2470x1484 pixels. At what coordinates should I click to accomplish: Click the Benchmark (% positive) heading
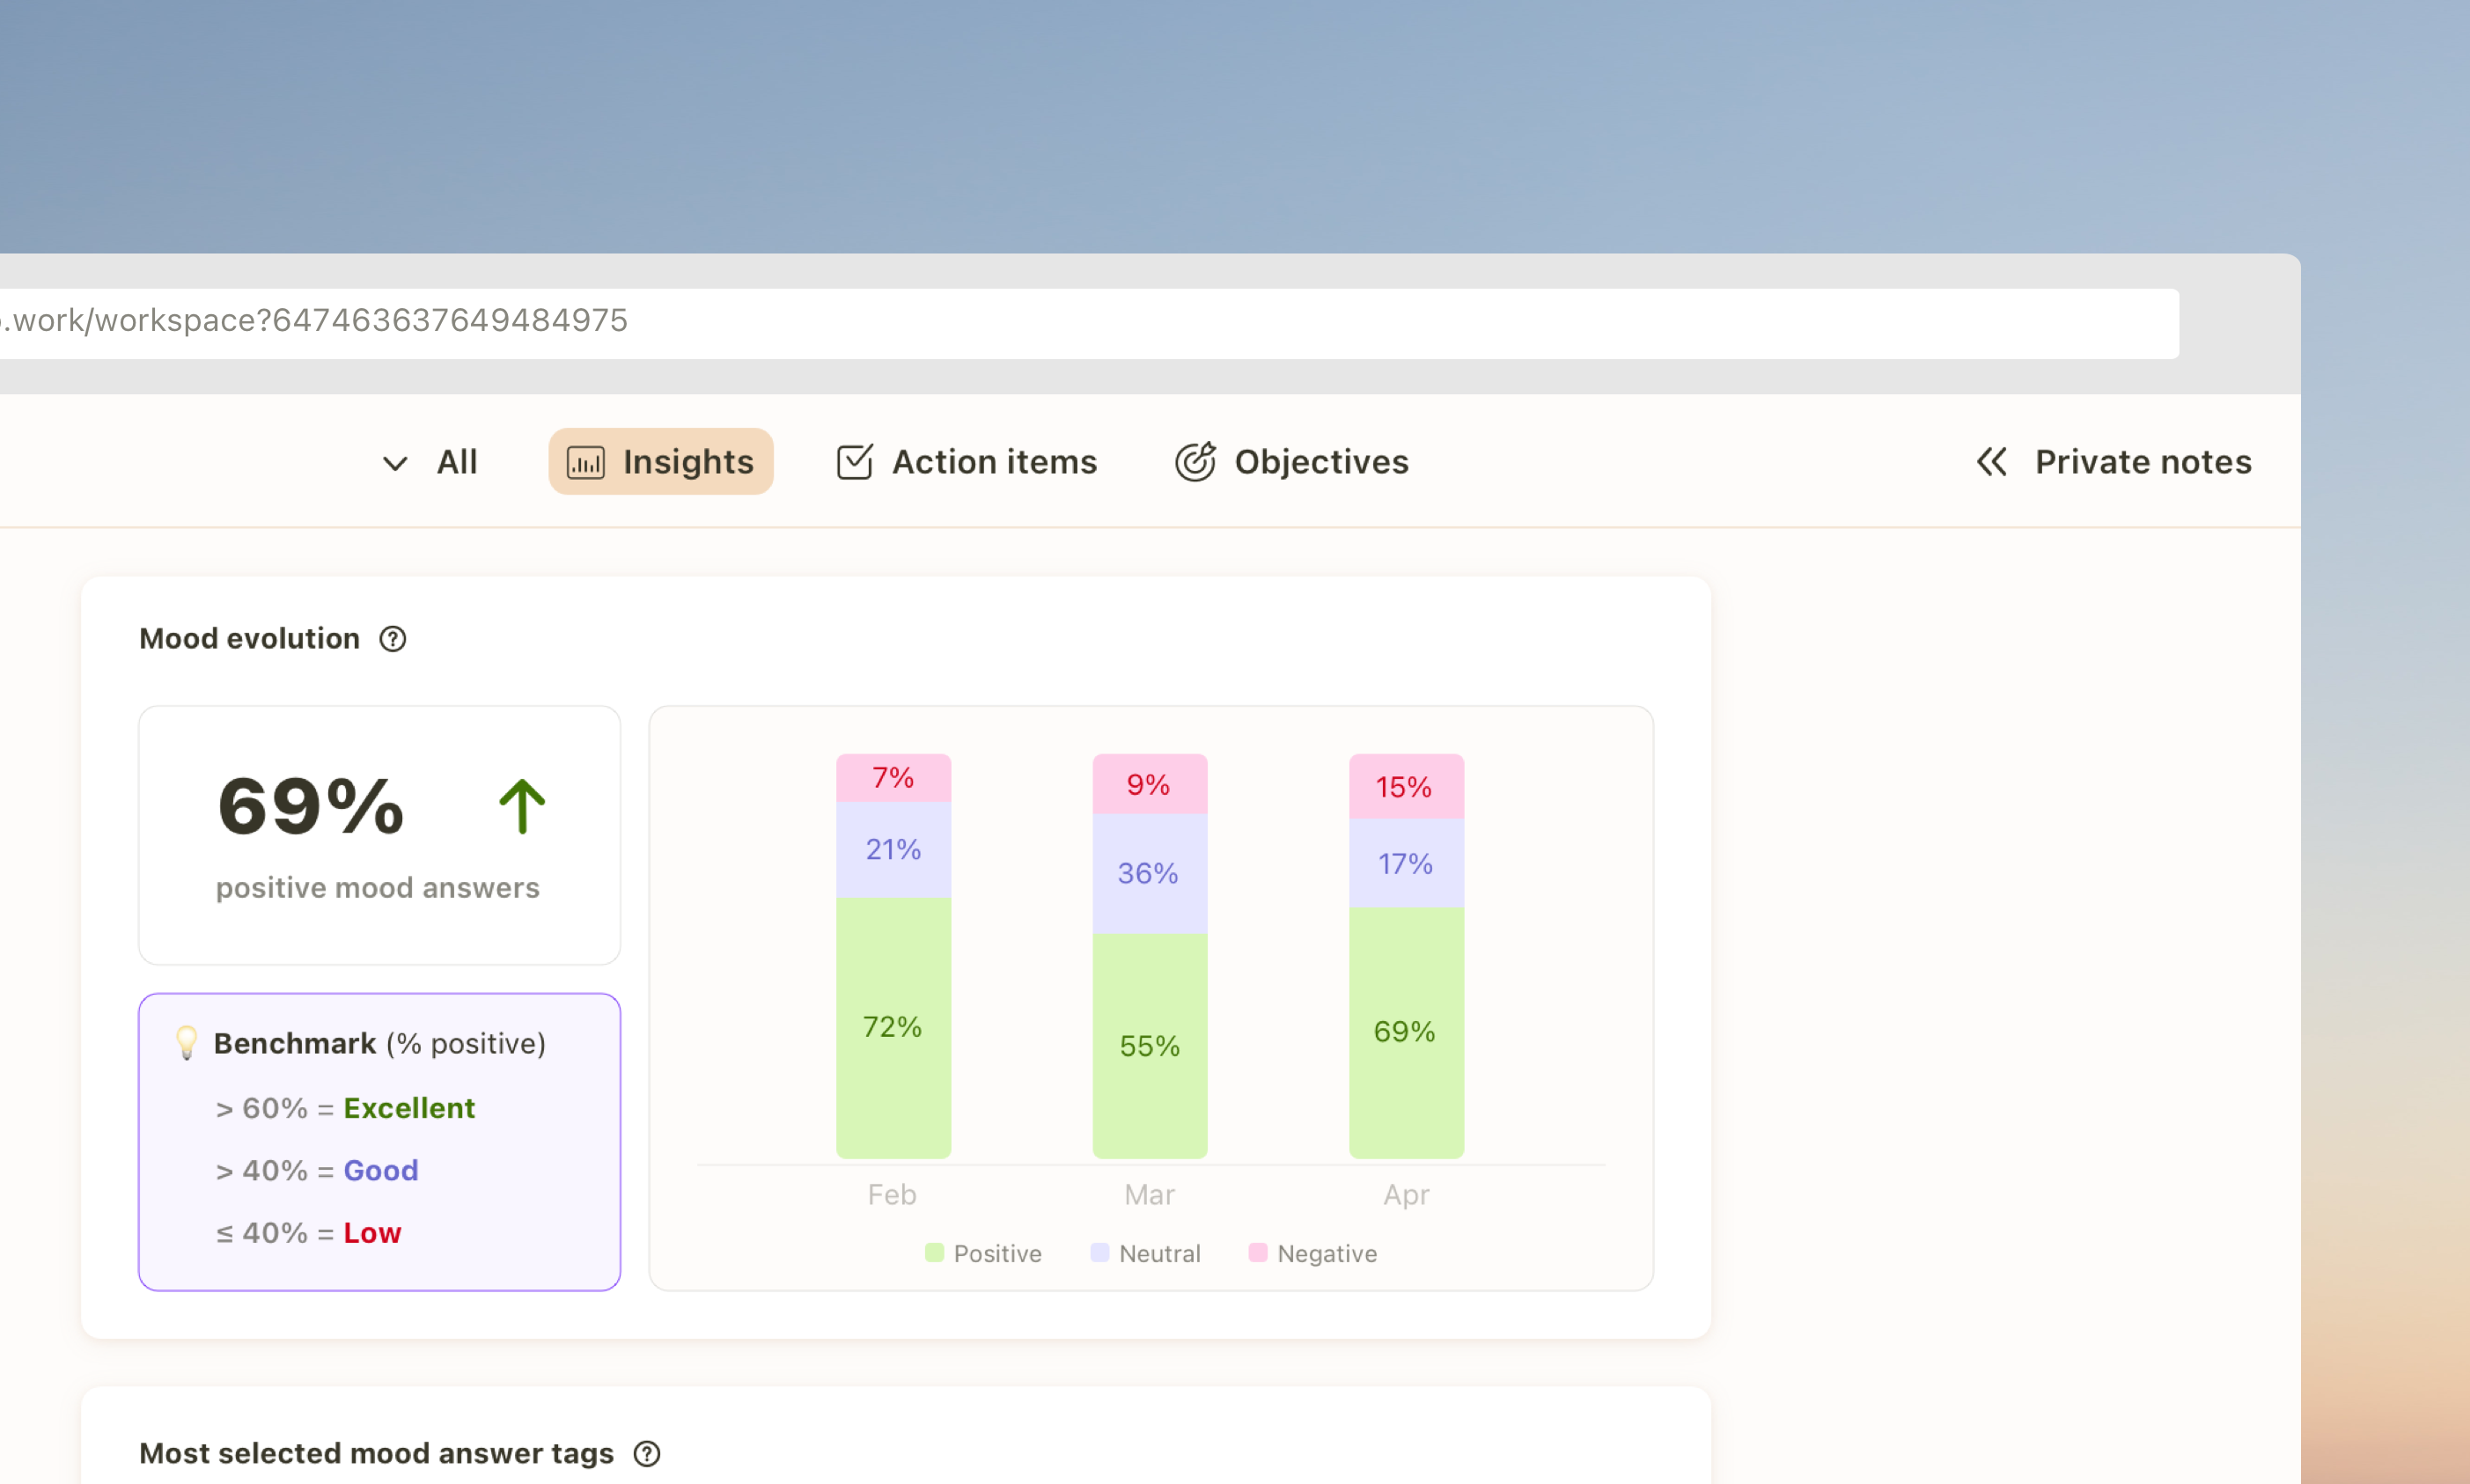[379, 1043]
